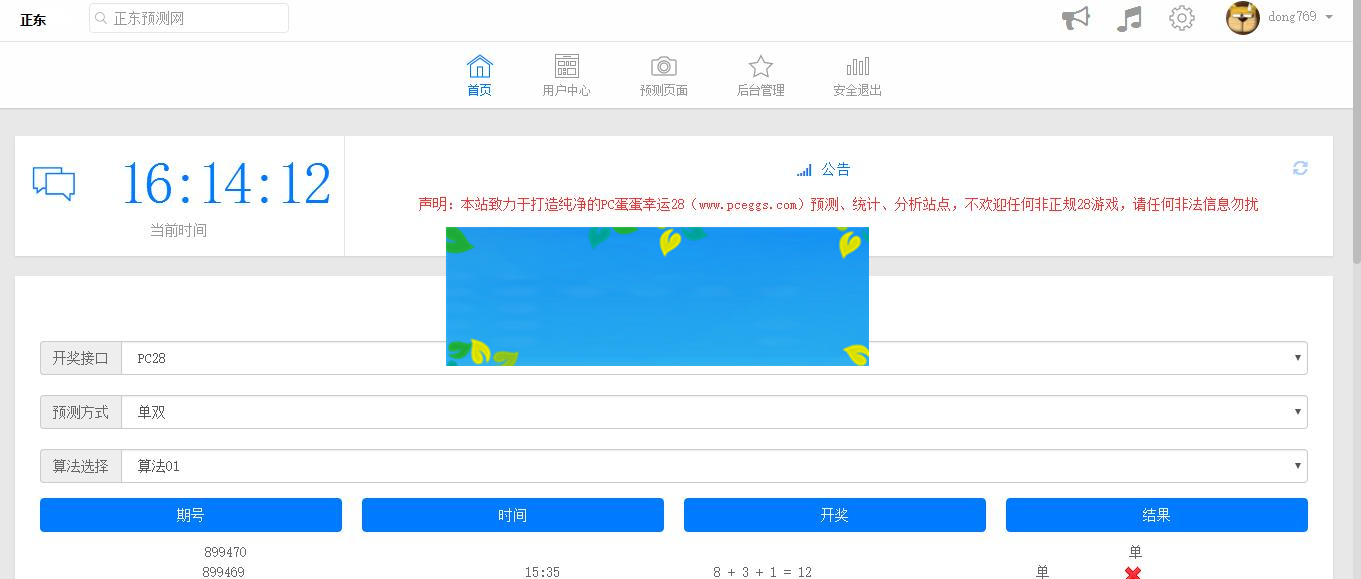
Task: Open the music note icon
Action: coord(1128,17)
